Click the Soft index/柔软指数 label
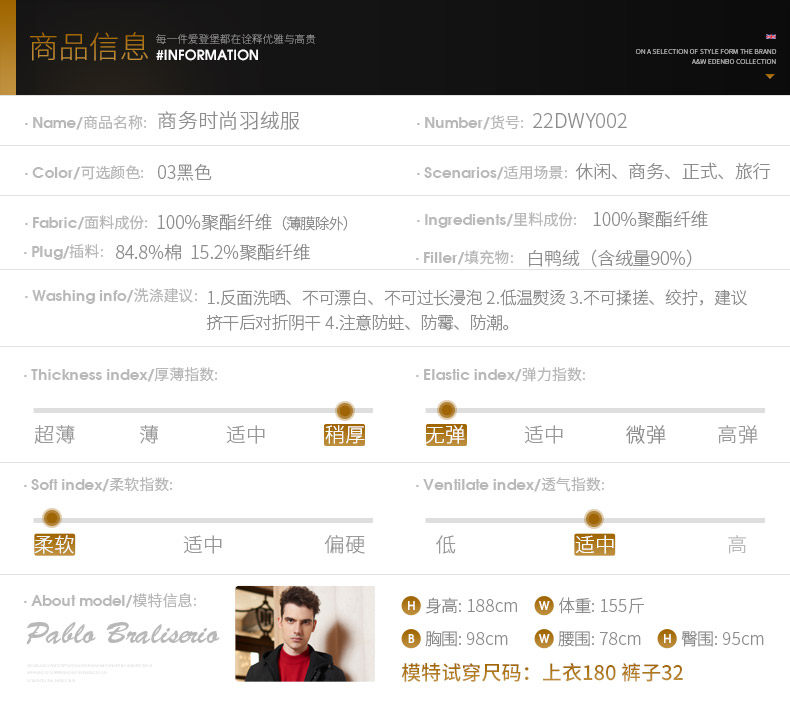Screen dimensions: 790x713 pos(102,484)
